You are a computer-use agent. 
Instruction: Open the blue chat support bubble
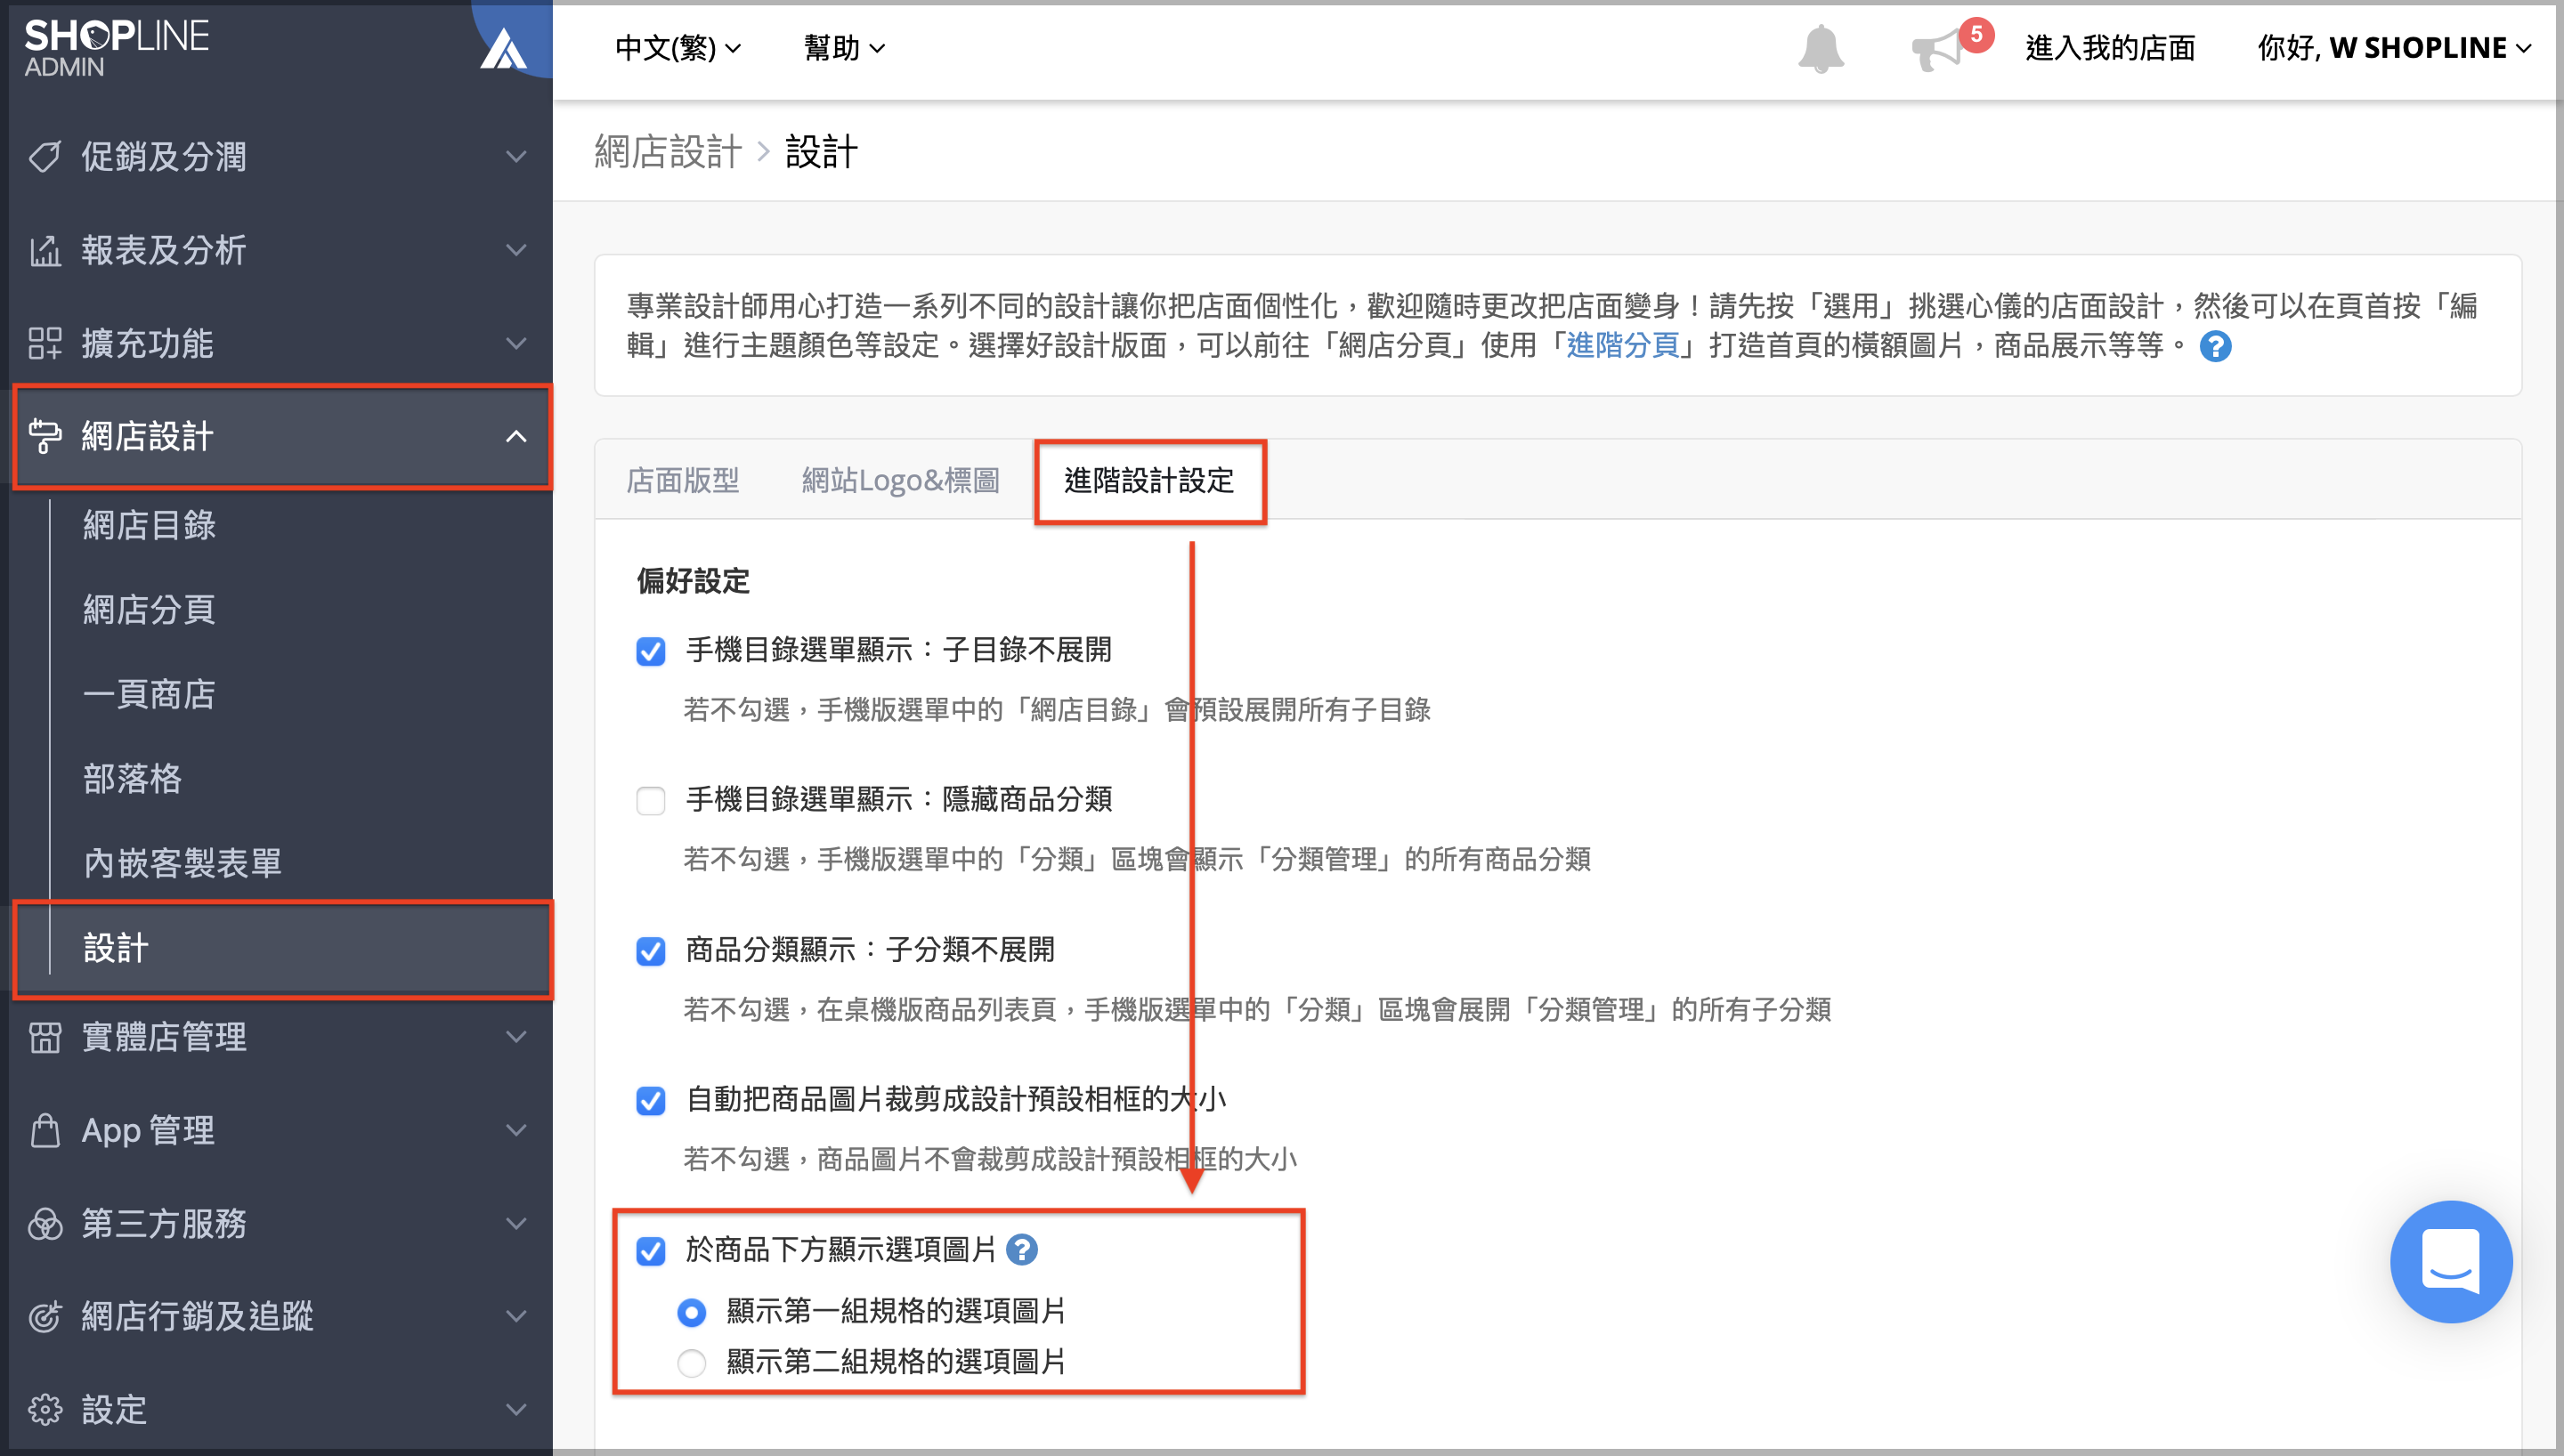click(x=2450, y=1261)
